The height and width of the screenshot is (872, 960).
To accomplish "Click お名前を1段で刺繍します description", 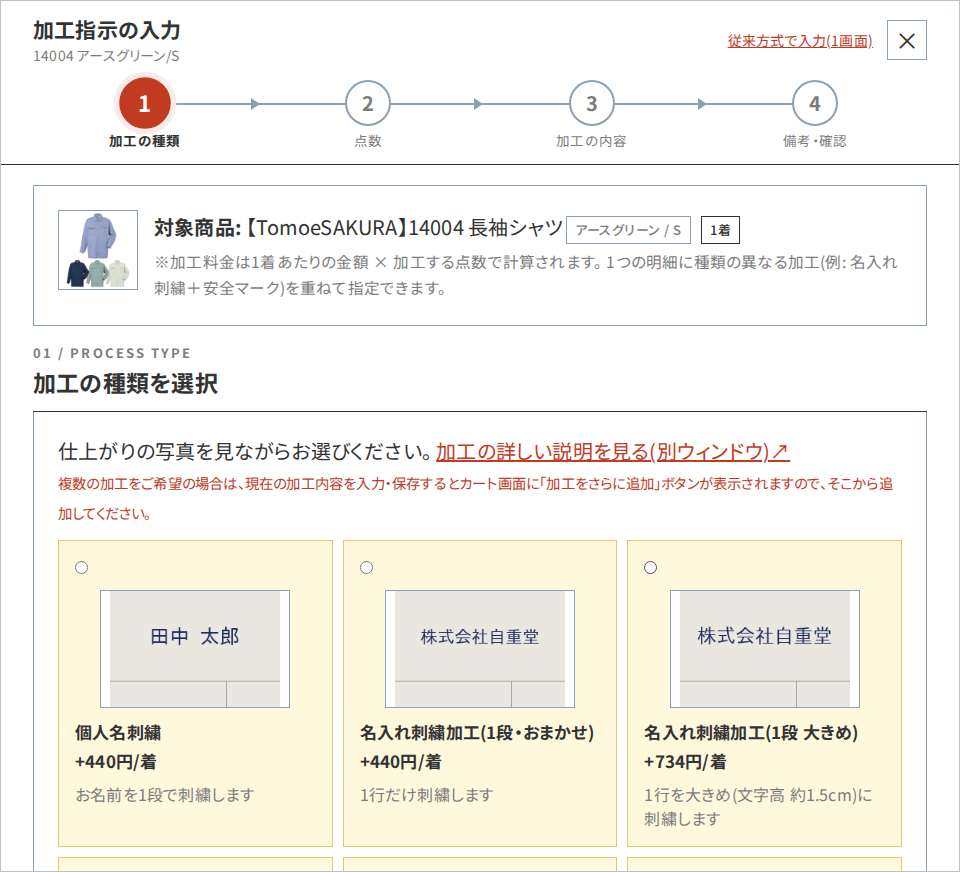I will (x=165, y=795).
